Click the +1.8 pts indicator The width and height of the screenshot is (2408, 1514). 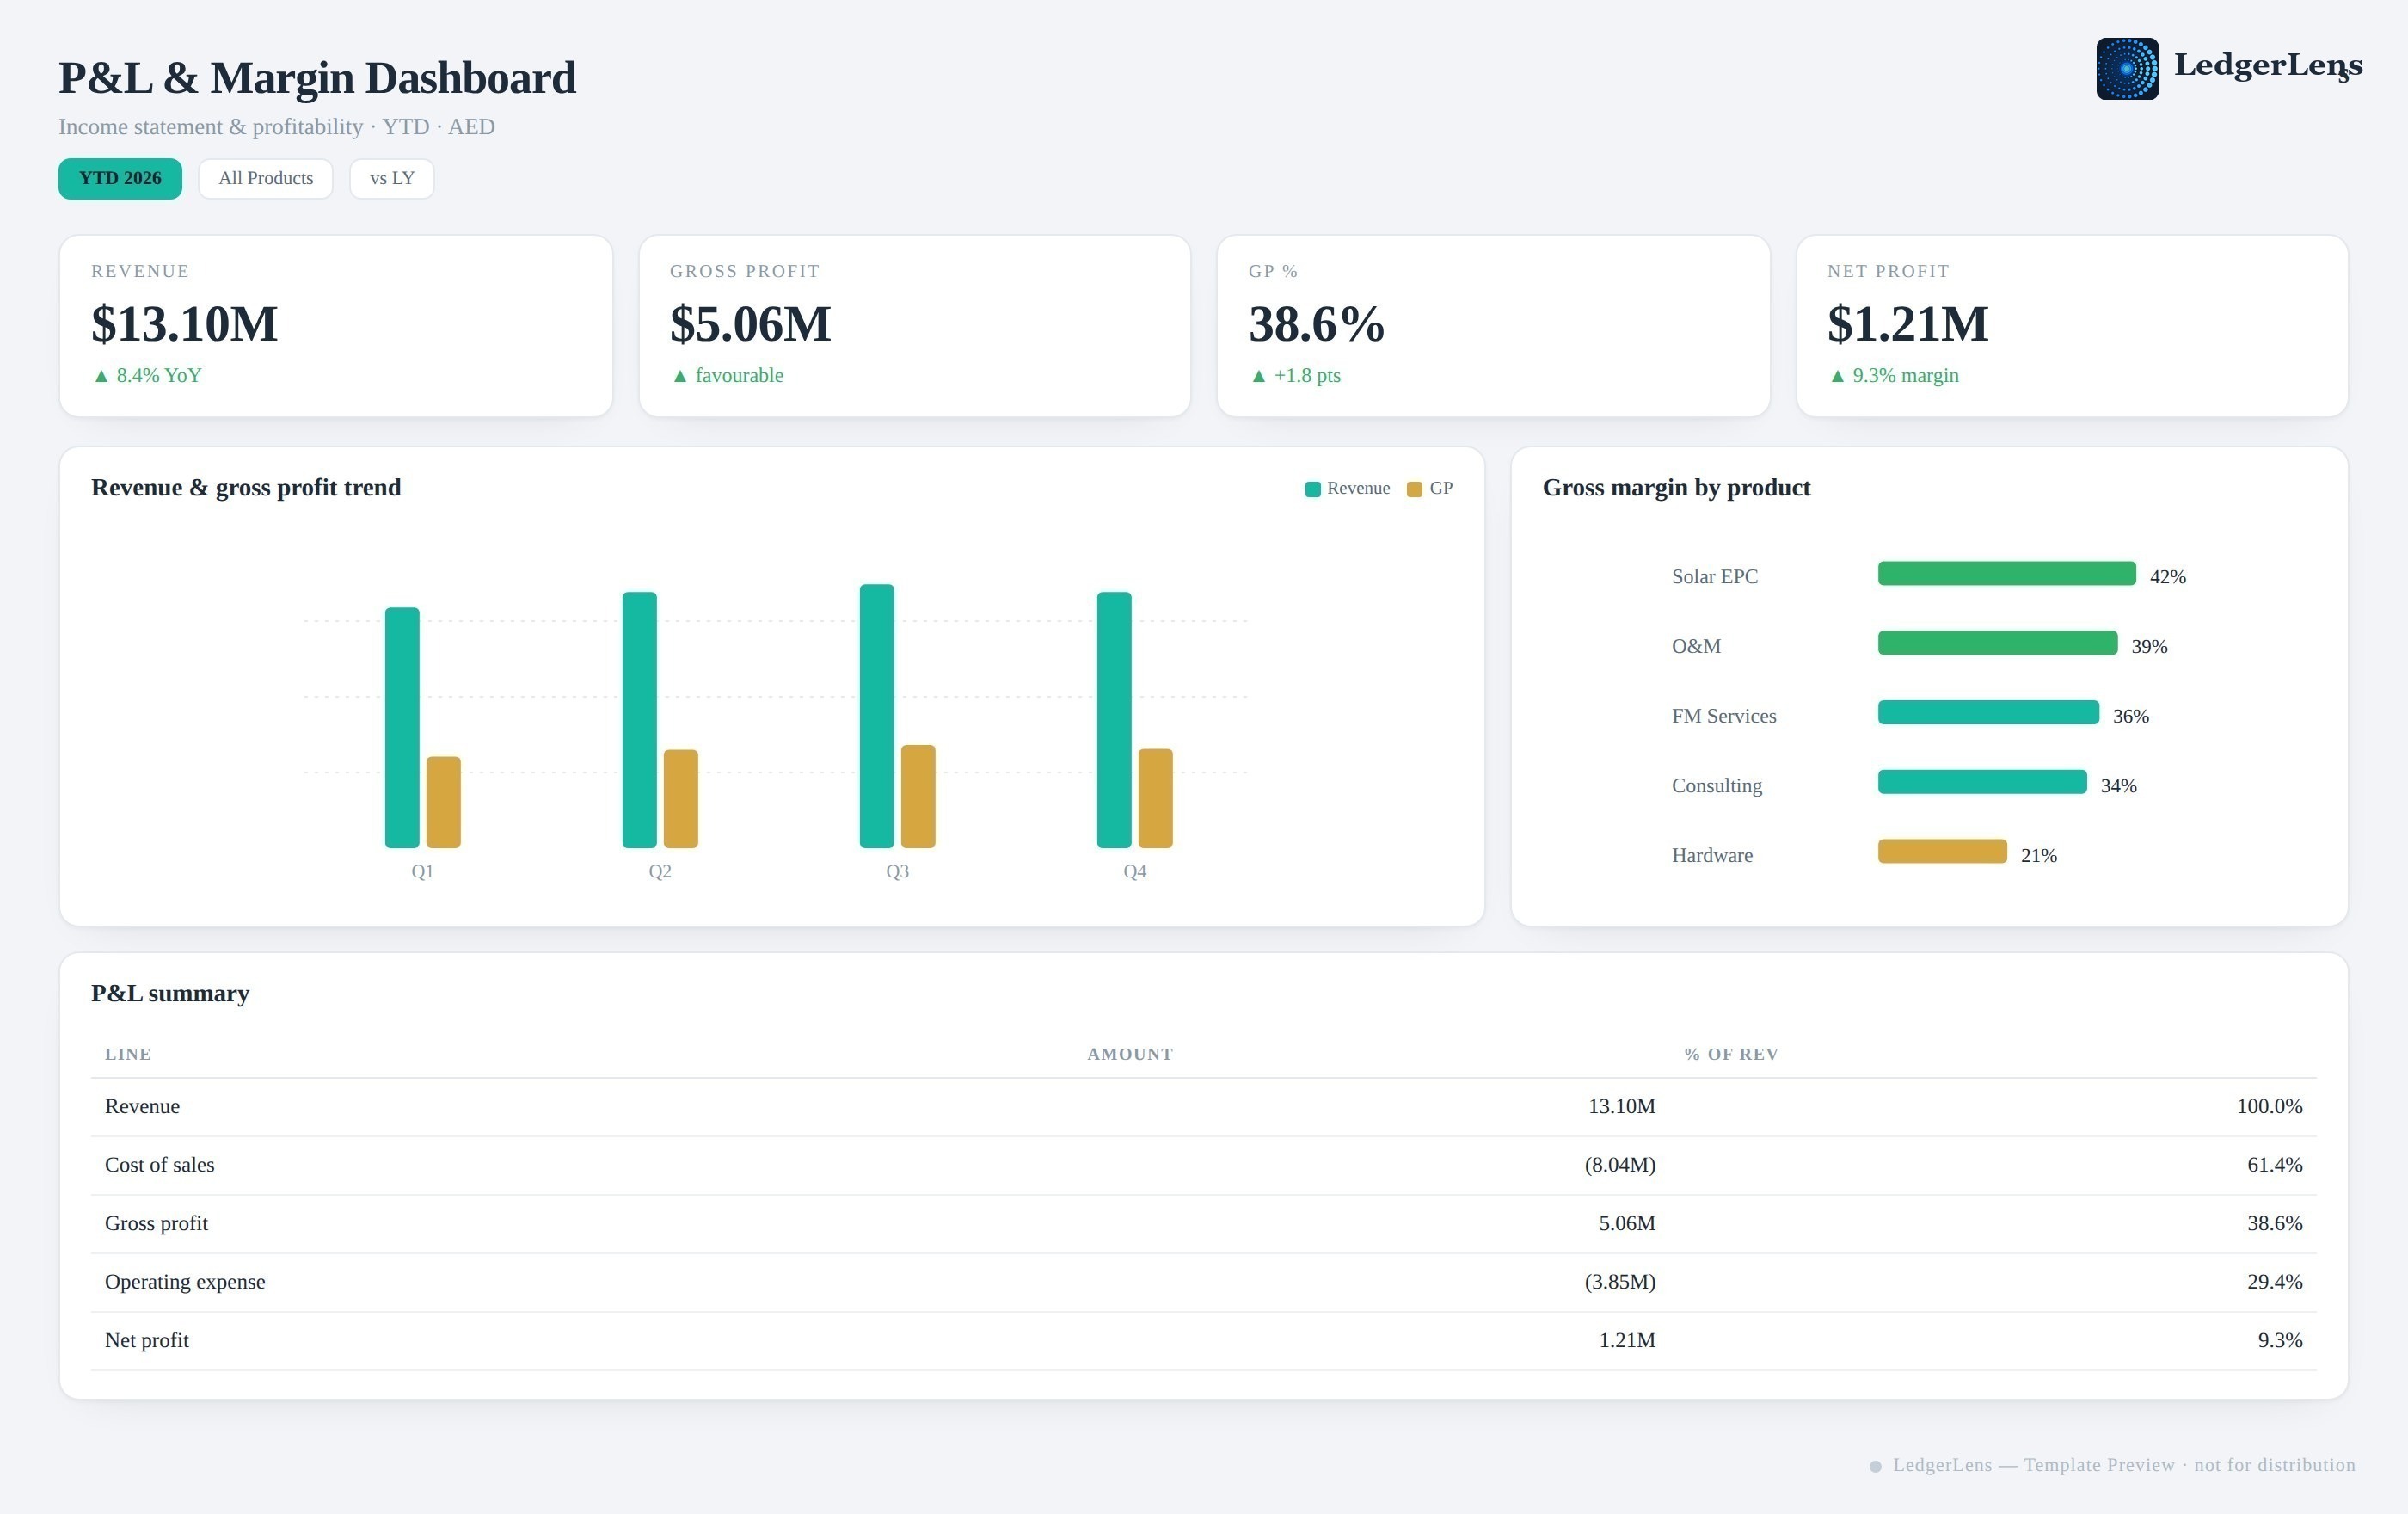(1295, 376)
